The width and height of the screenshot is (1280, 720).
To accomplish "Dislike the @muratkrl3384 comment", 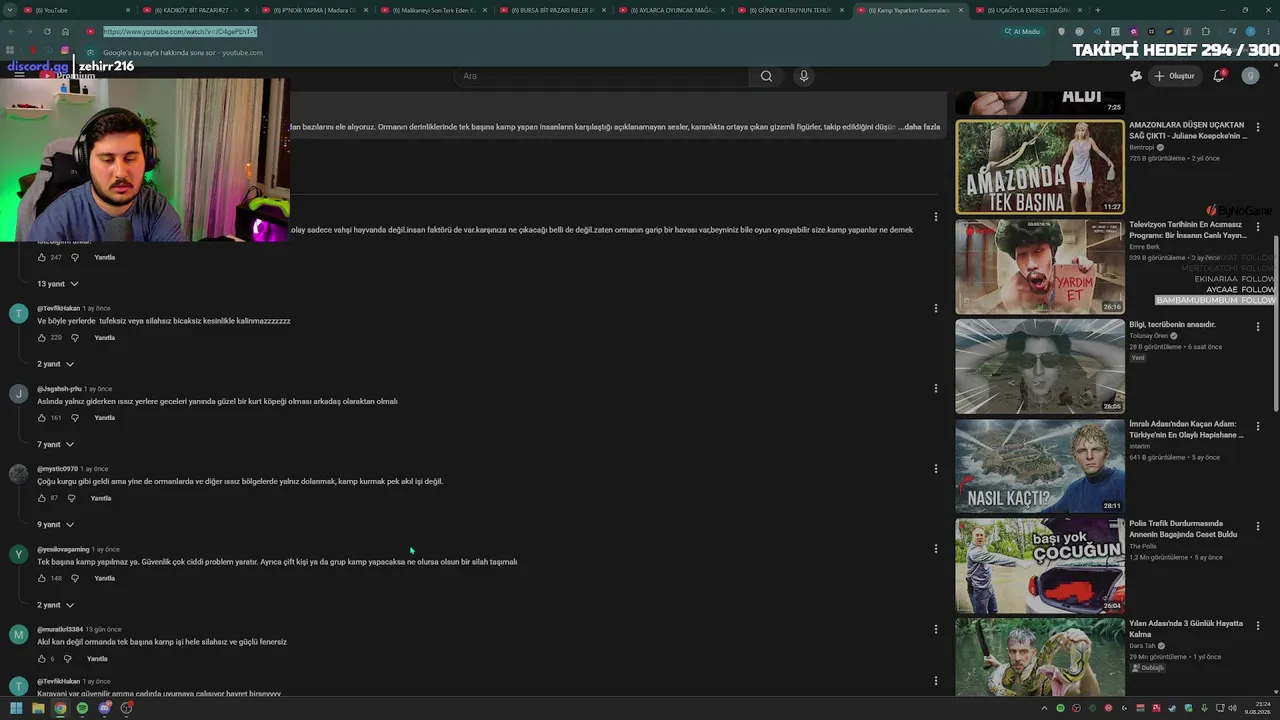I will (67, 659).
